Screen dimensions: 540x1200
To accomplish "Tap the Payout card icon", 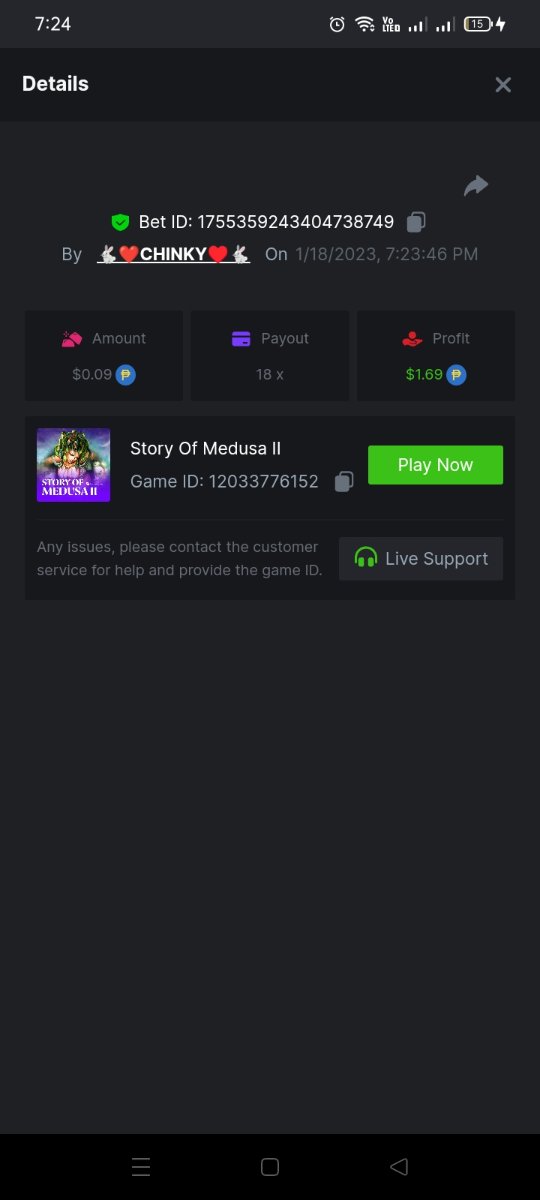I will click(241, 339).
